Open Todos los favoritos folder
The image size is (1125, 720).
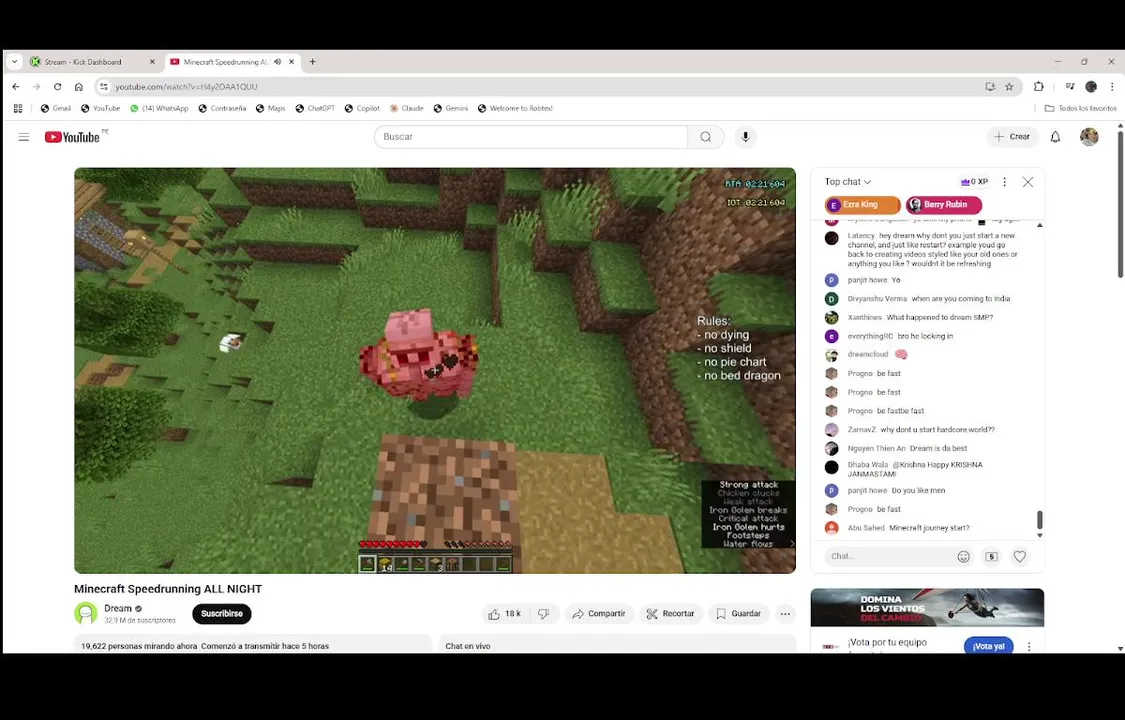(1081, 108)
